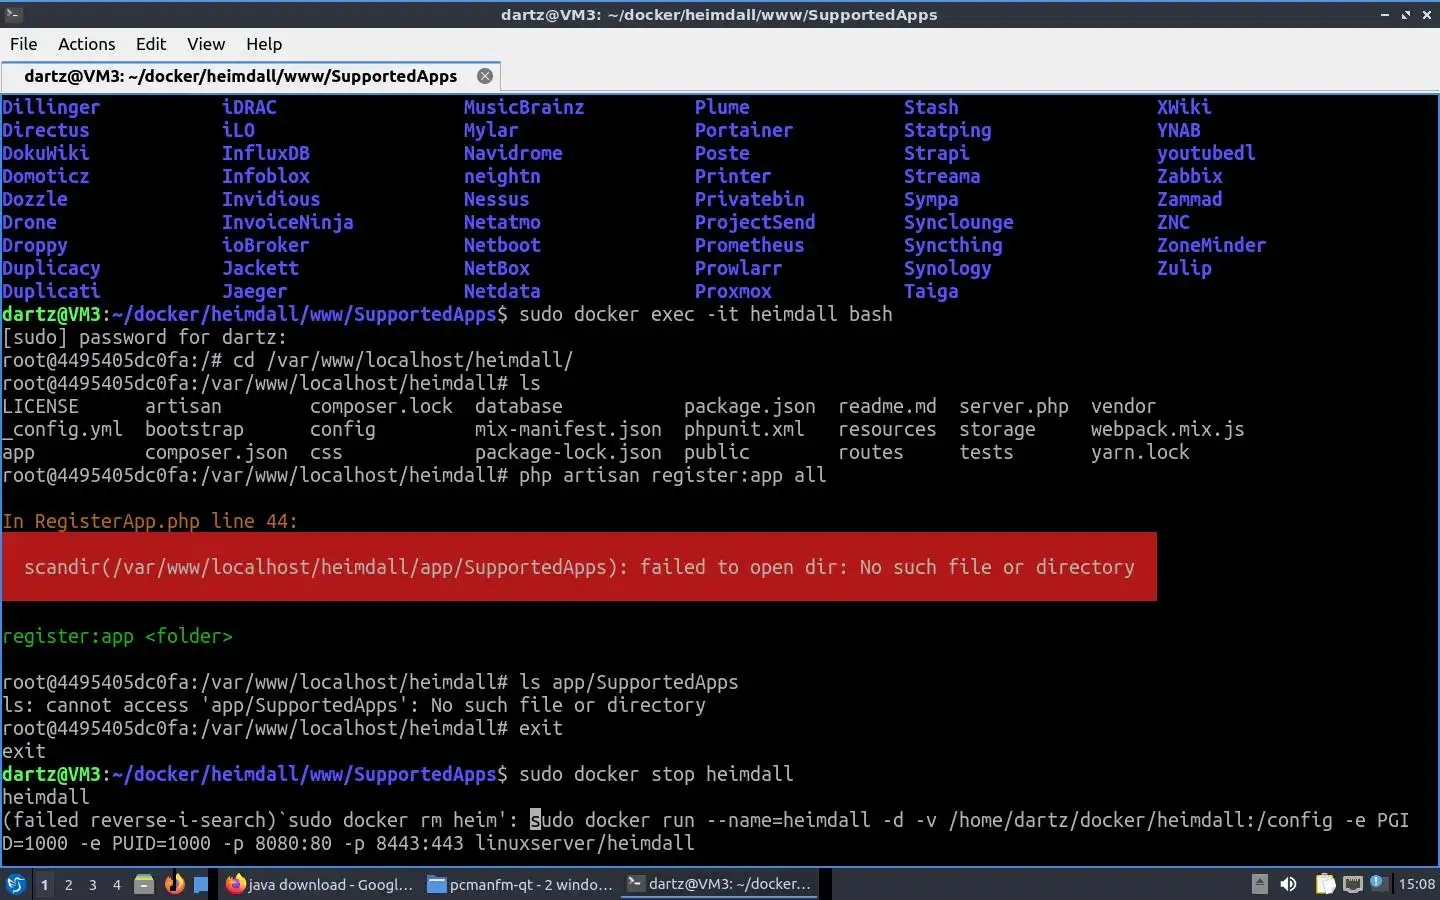
Task: Select the dartz@VM3 terminal taskbar entry
Action: click(720, 884)
